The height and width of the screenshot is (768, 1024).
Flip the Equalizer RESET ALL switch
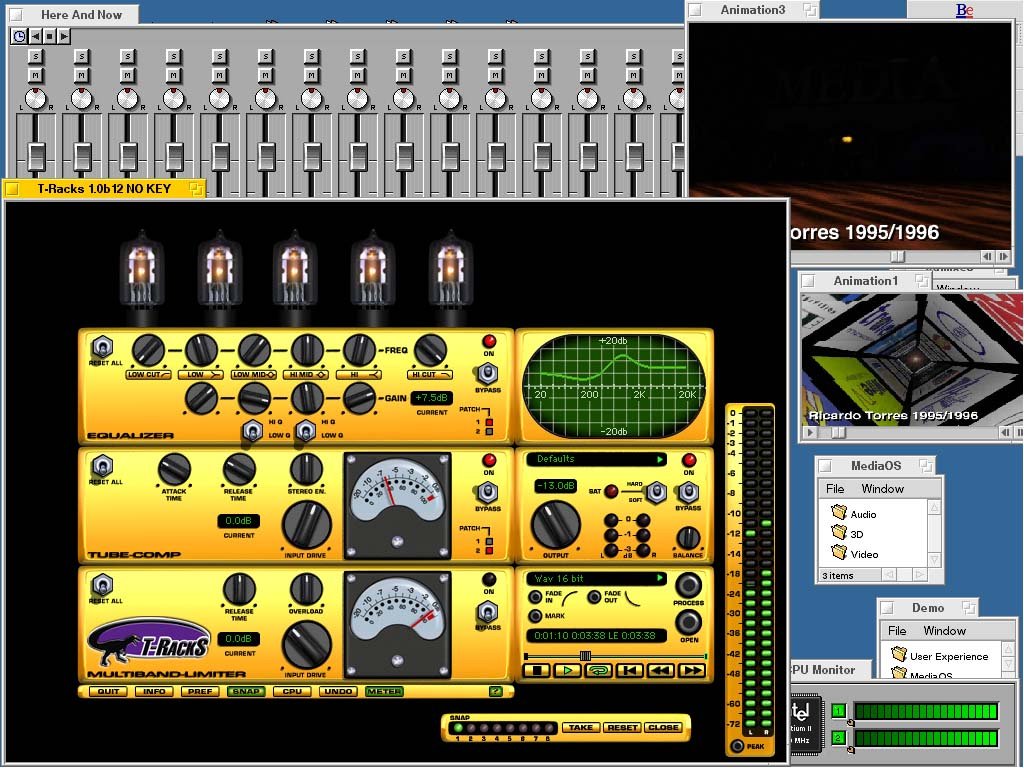(102, 346)
